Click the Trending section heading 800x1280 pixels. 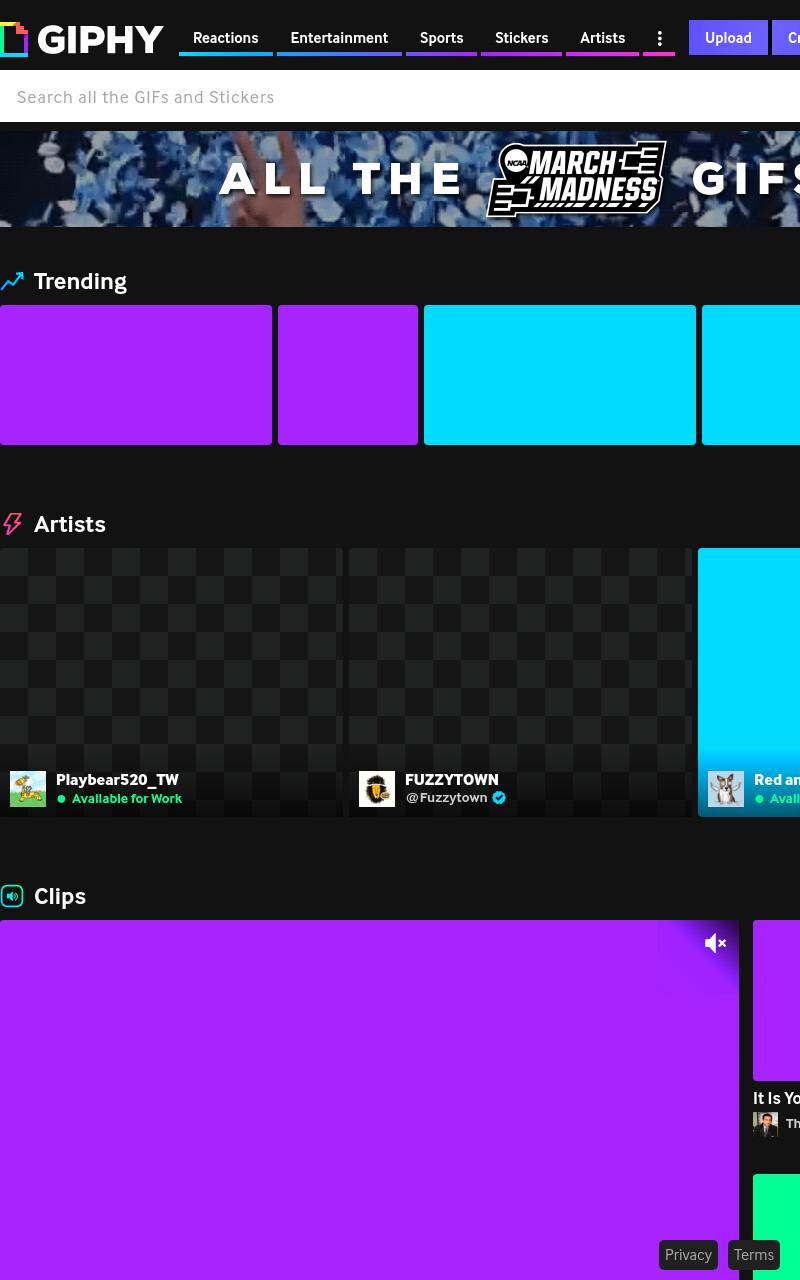pyautogui.click(x=80, y=281)
